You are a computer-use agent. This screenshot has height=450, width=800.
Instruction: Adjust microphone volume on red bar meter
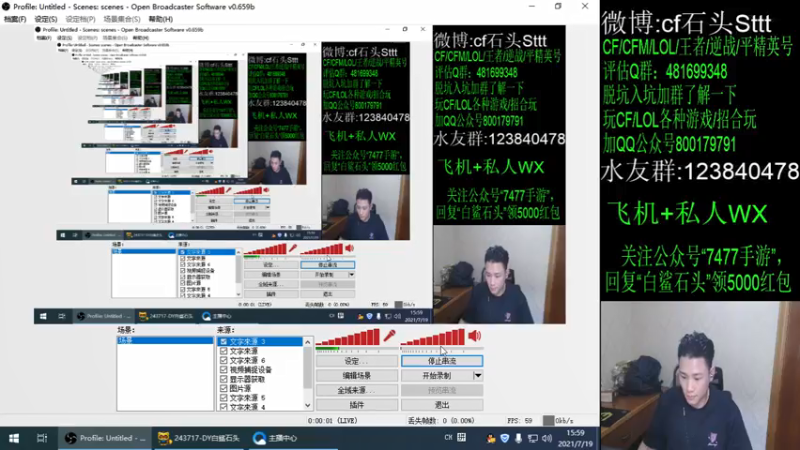click(349, 337)
